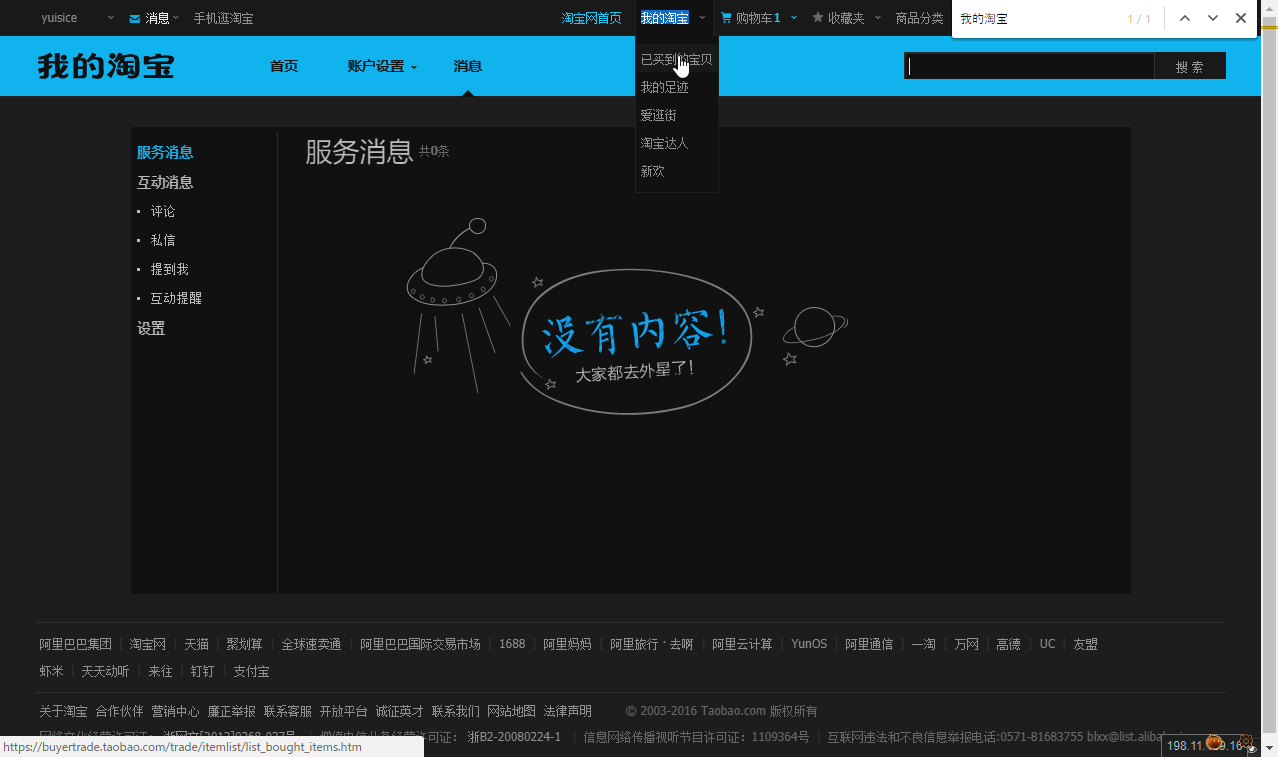Open 阿里通信 footer link
The height and width of the screenshot is (757, 1278).
[x=869, y=644]
